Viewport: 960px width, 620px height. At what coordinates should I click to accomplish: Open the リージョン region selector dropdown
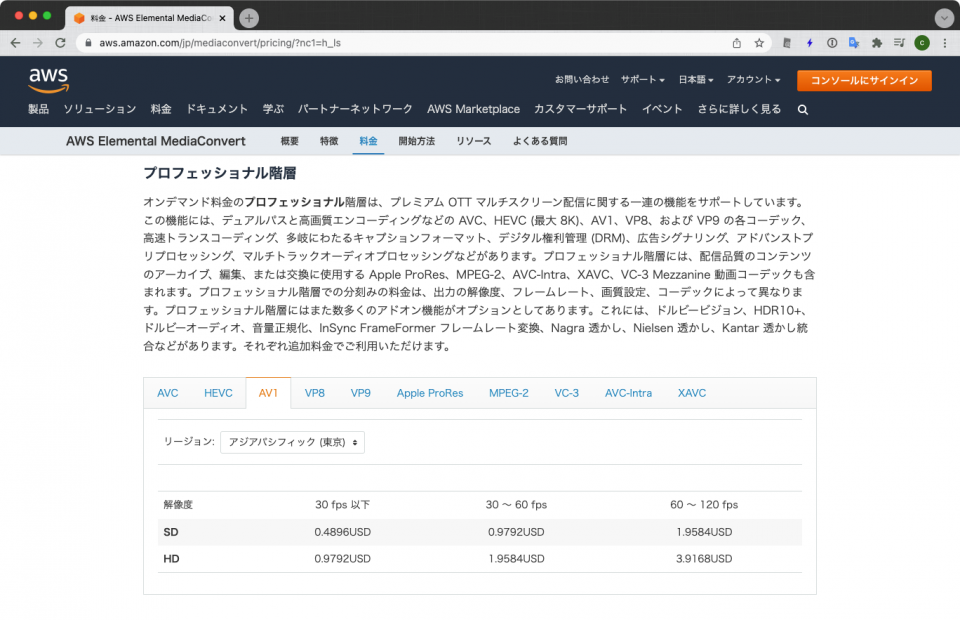coord(292,442)
